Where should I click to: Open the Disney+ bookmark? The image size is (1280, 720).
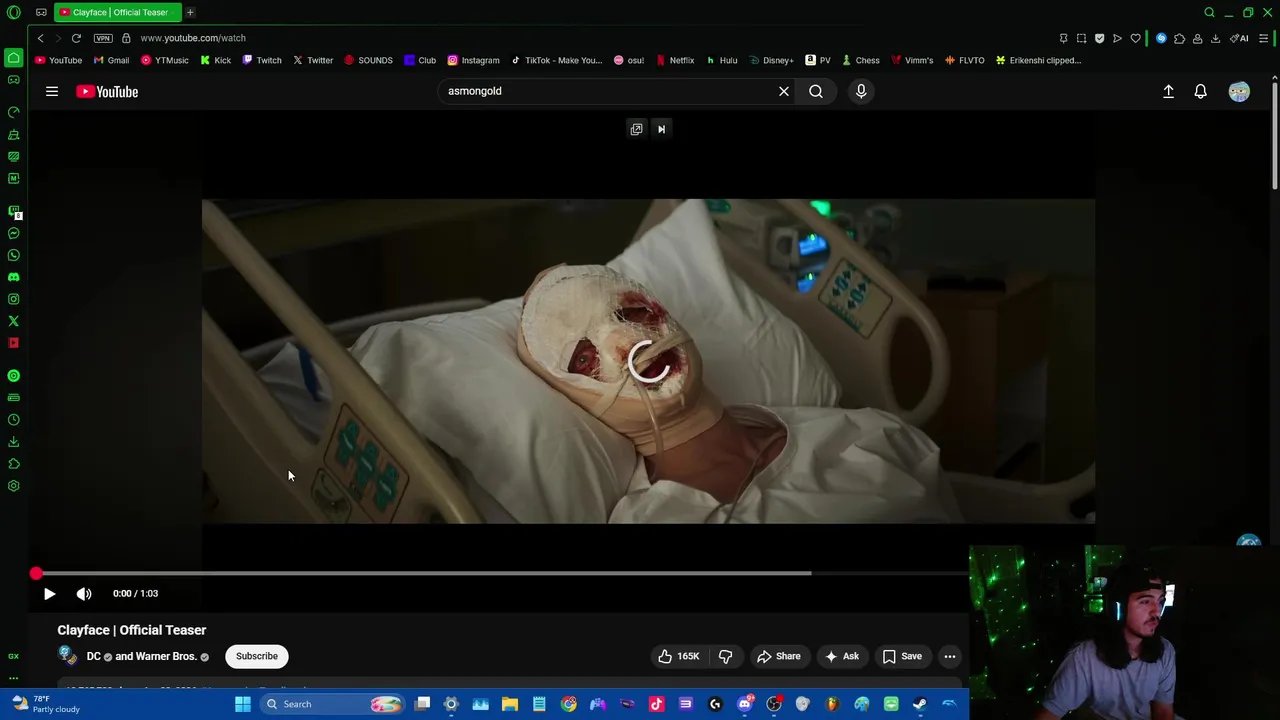tap(771, 60)
